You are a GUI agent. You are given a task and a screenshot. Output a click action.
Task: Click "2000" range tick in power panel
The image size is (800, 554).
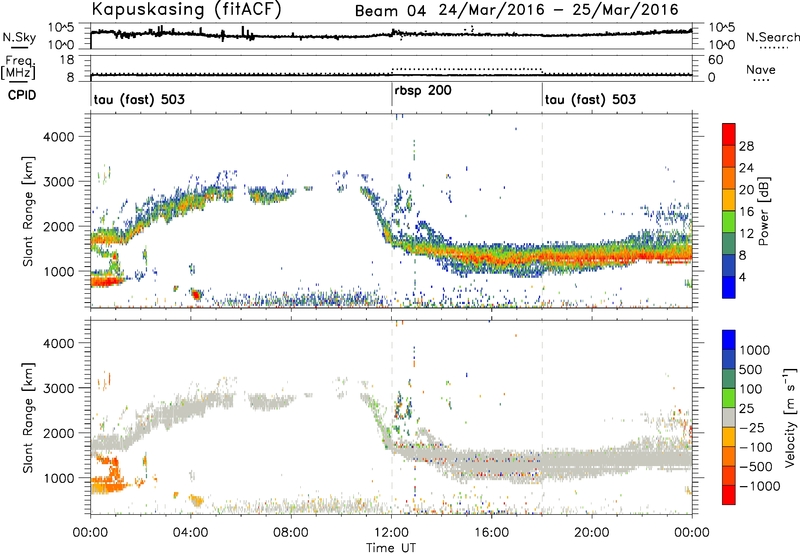pos(59,226)
